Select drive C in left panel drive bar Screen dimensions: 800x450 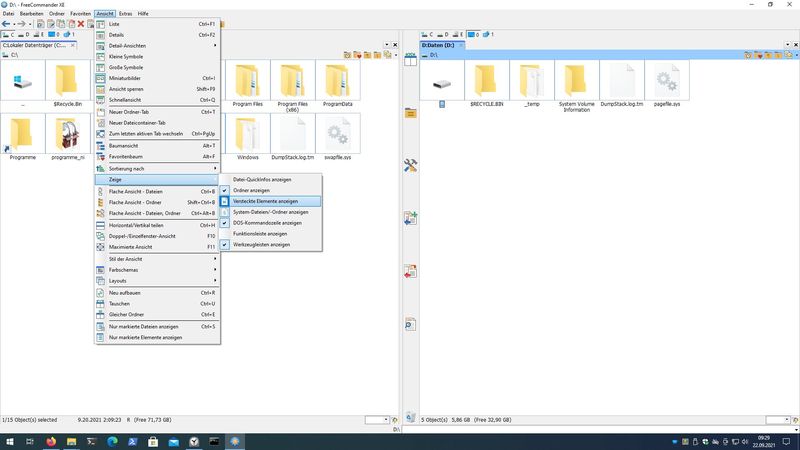9,35
